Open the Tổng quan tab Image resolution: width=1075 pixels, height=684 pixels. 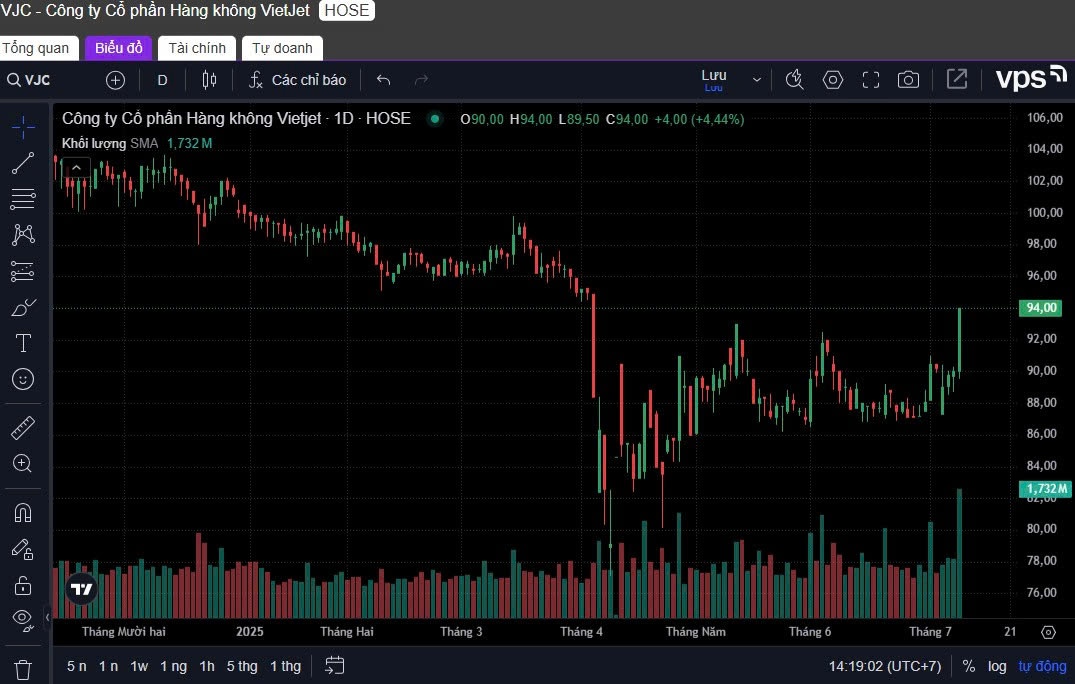36,48
